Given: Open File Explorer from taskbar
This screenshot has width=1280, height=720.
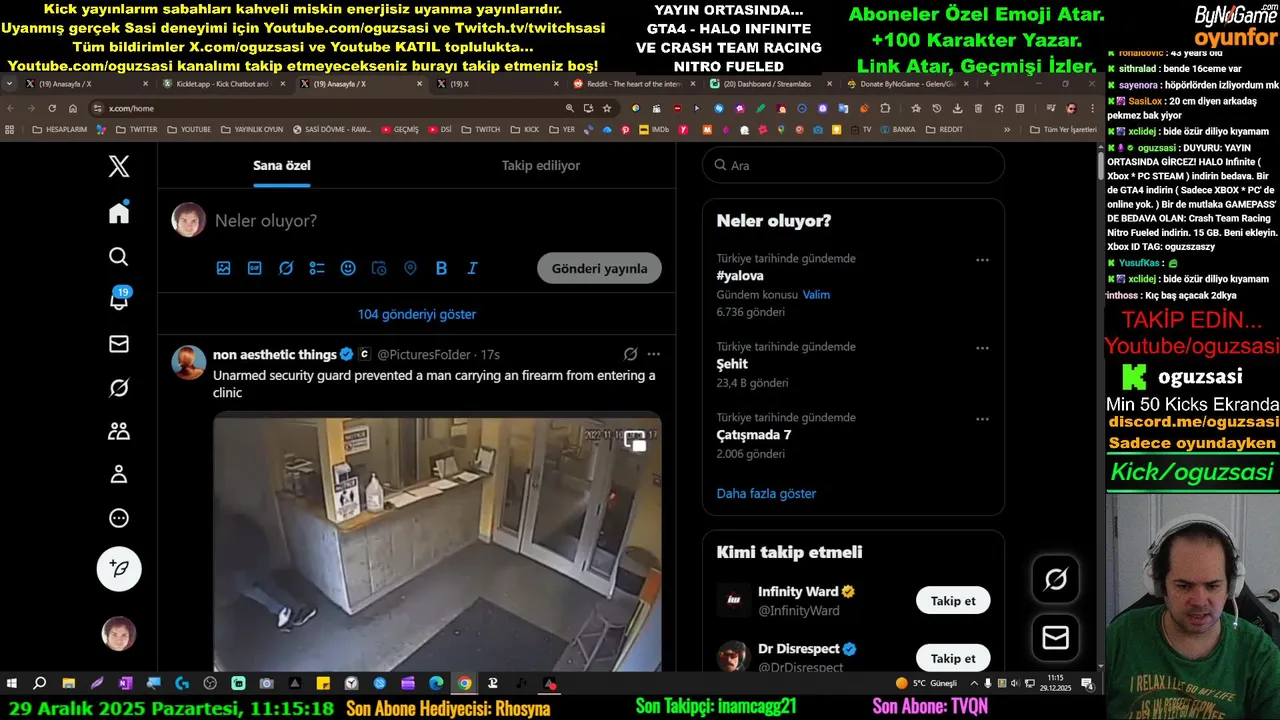Looking at the screenshot, I should [x=69, y=683].
